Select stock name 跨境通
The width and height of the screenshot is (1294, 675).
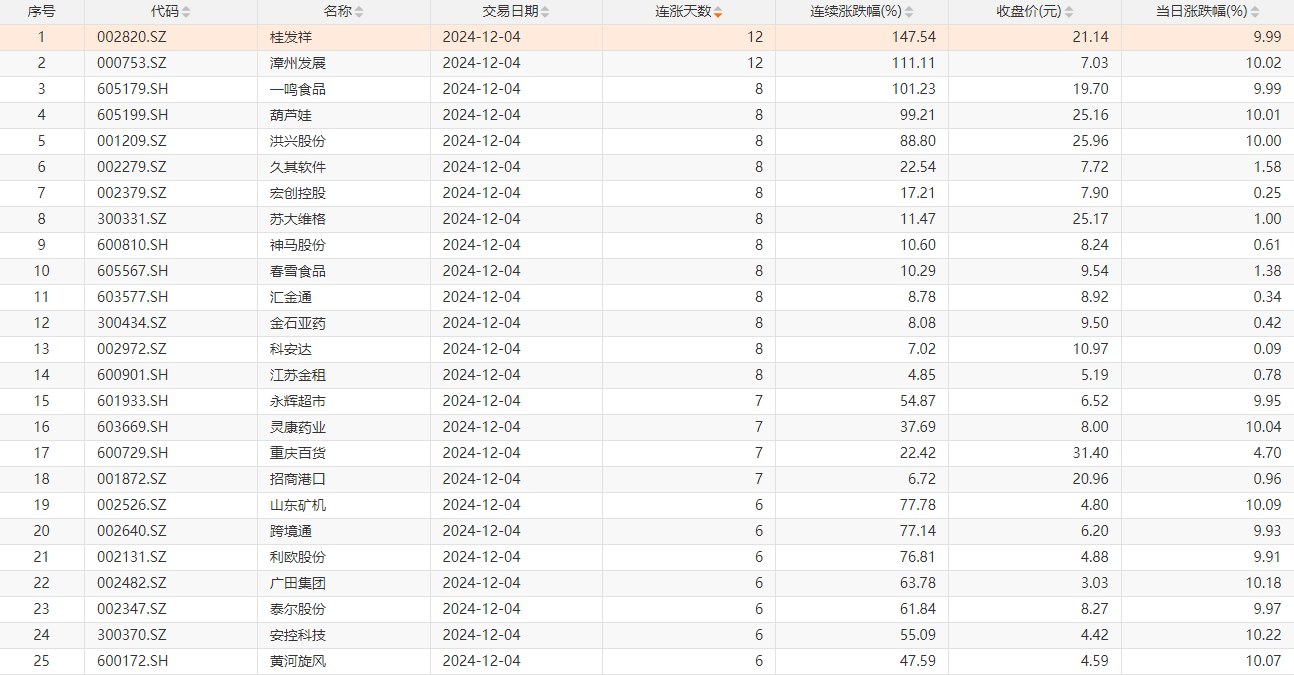point(291,531)
